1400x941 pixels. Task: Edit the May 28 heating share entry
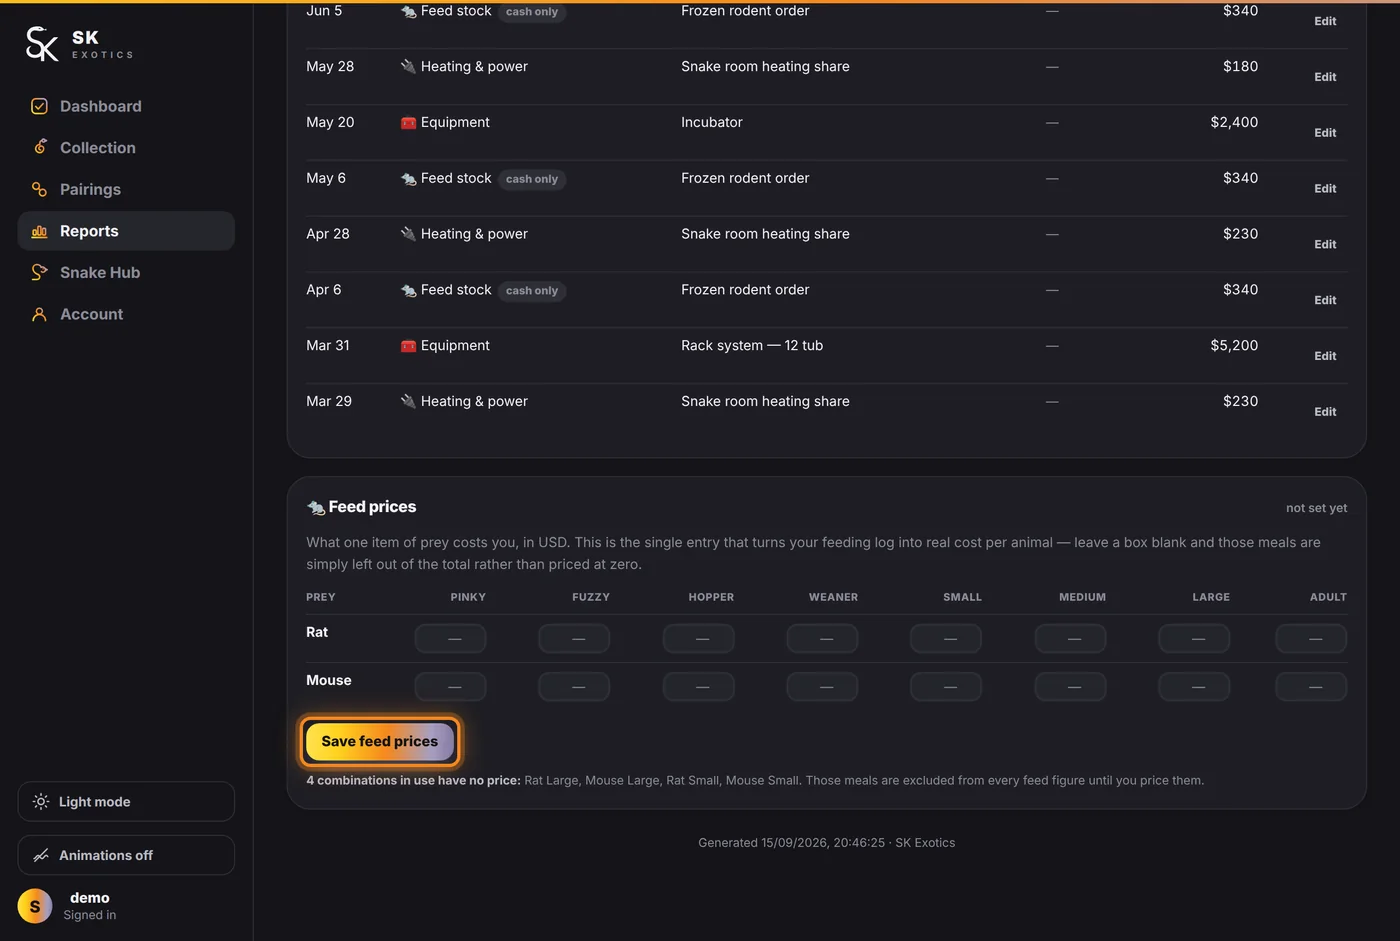[1325, 77]
